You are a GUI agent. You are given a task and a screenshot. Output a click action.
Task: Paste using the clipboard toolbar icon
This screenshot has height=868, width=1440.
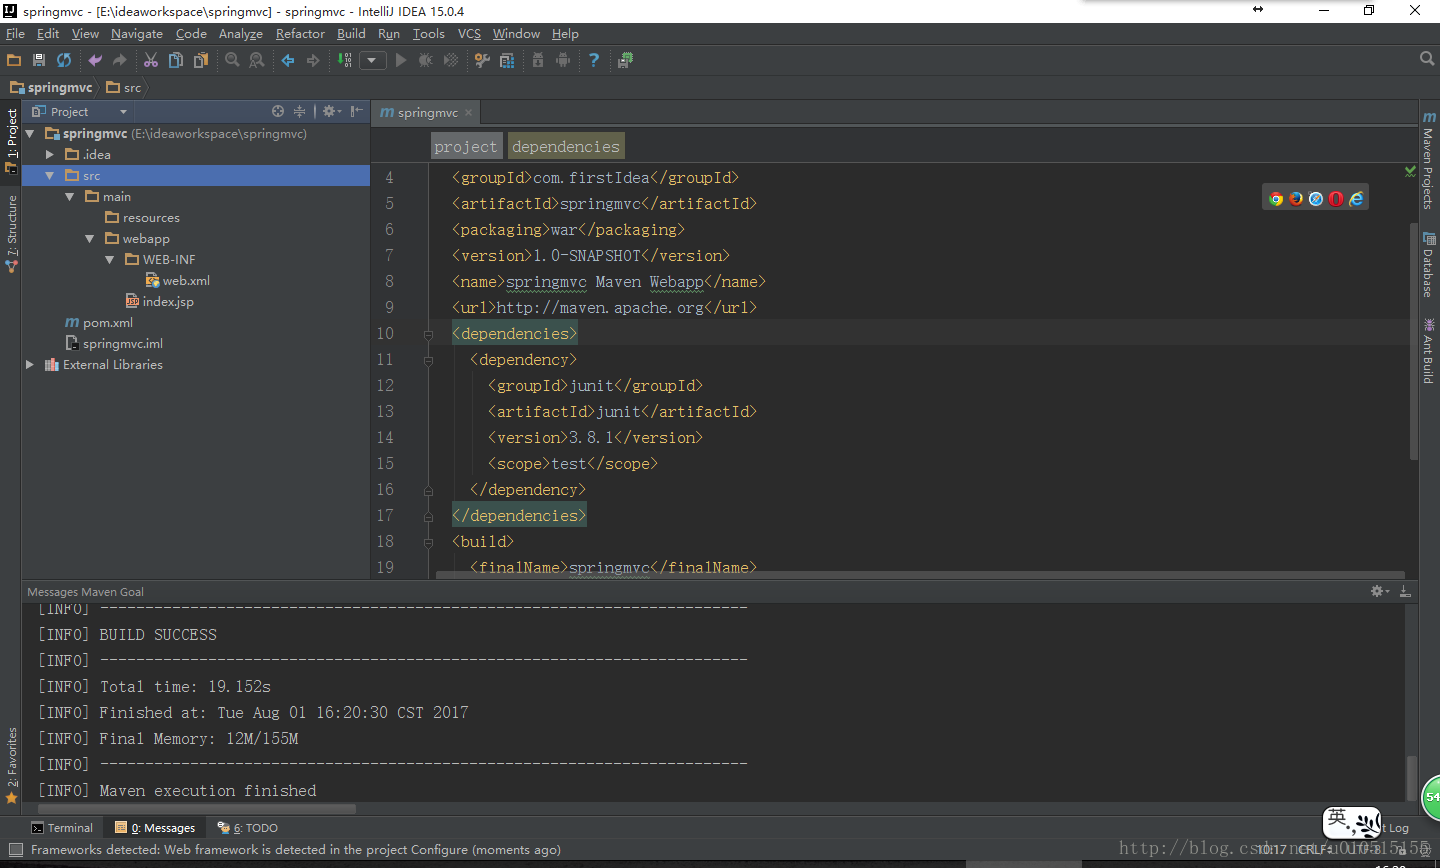[x=201, y=60]
